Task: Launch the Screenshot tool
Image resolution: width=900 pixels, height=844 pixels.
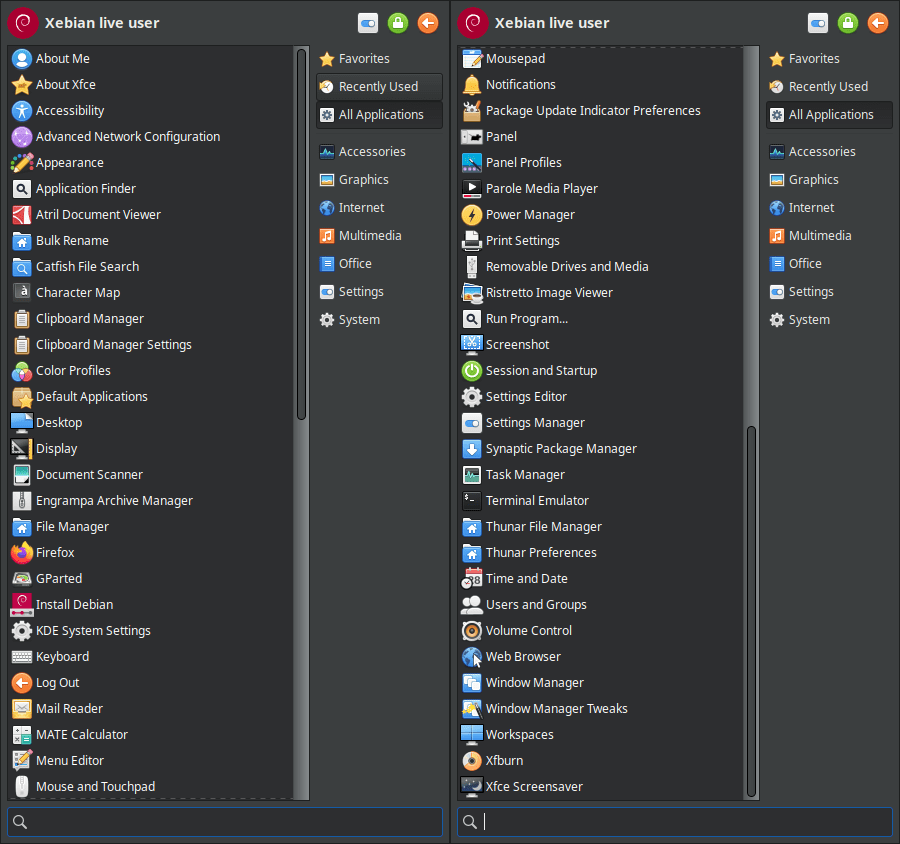Action: tap(517, 345)
